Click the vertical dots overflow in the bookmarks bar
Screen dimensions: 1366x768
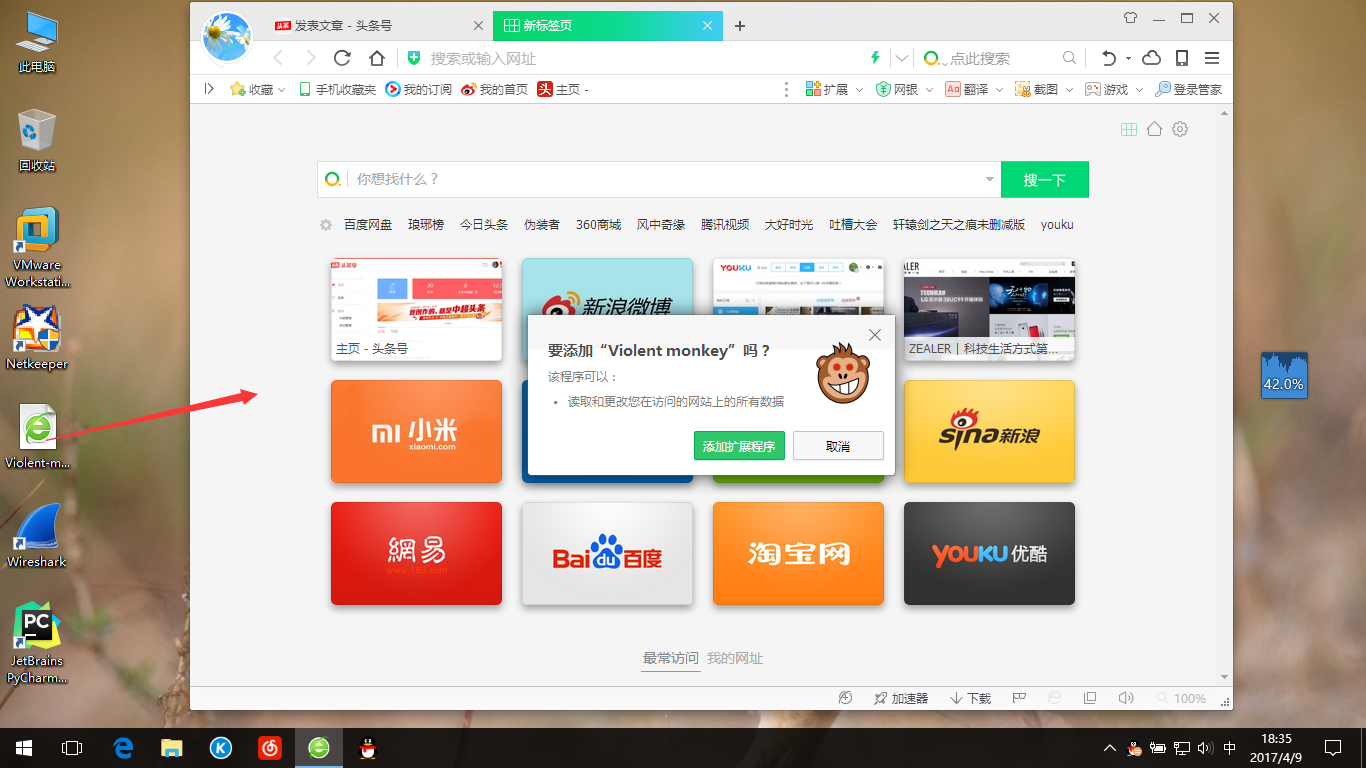787,89
